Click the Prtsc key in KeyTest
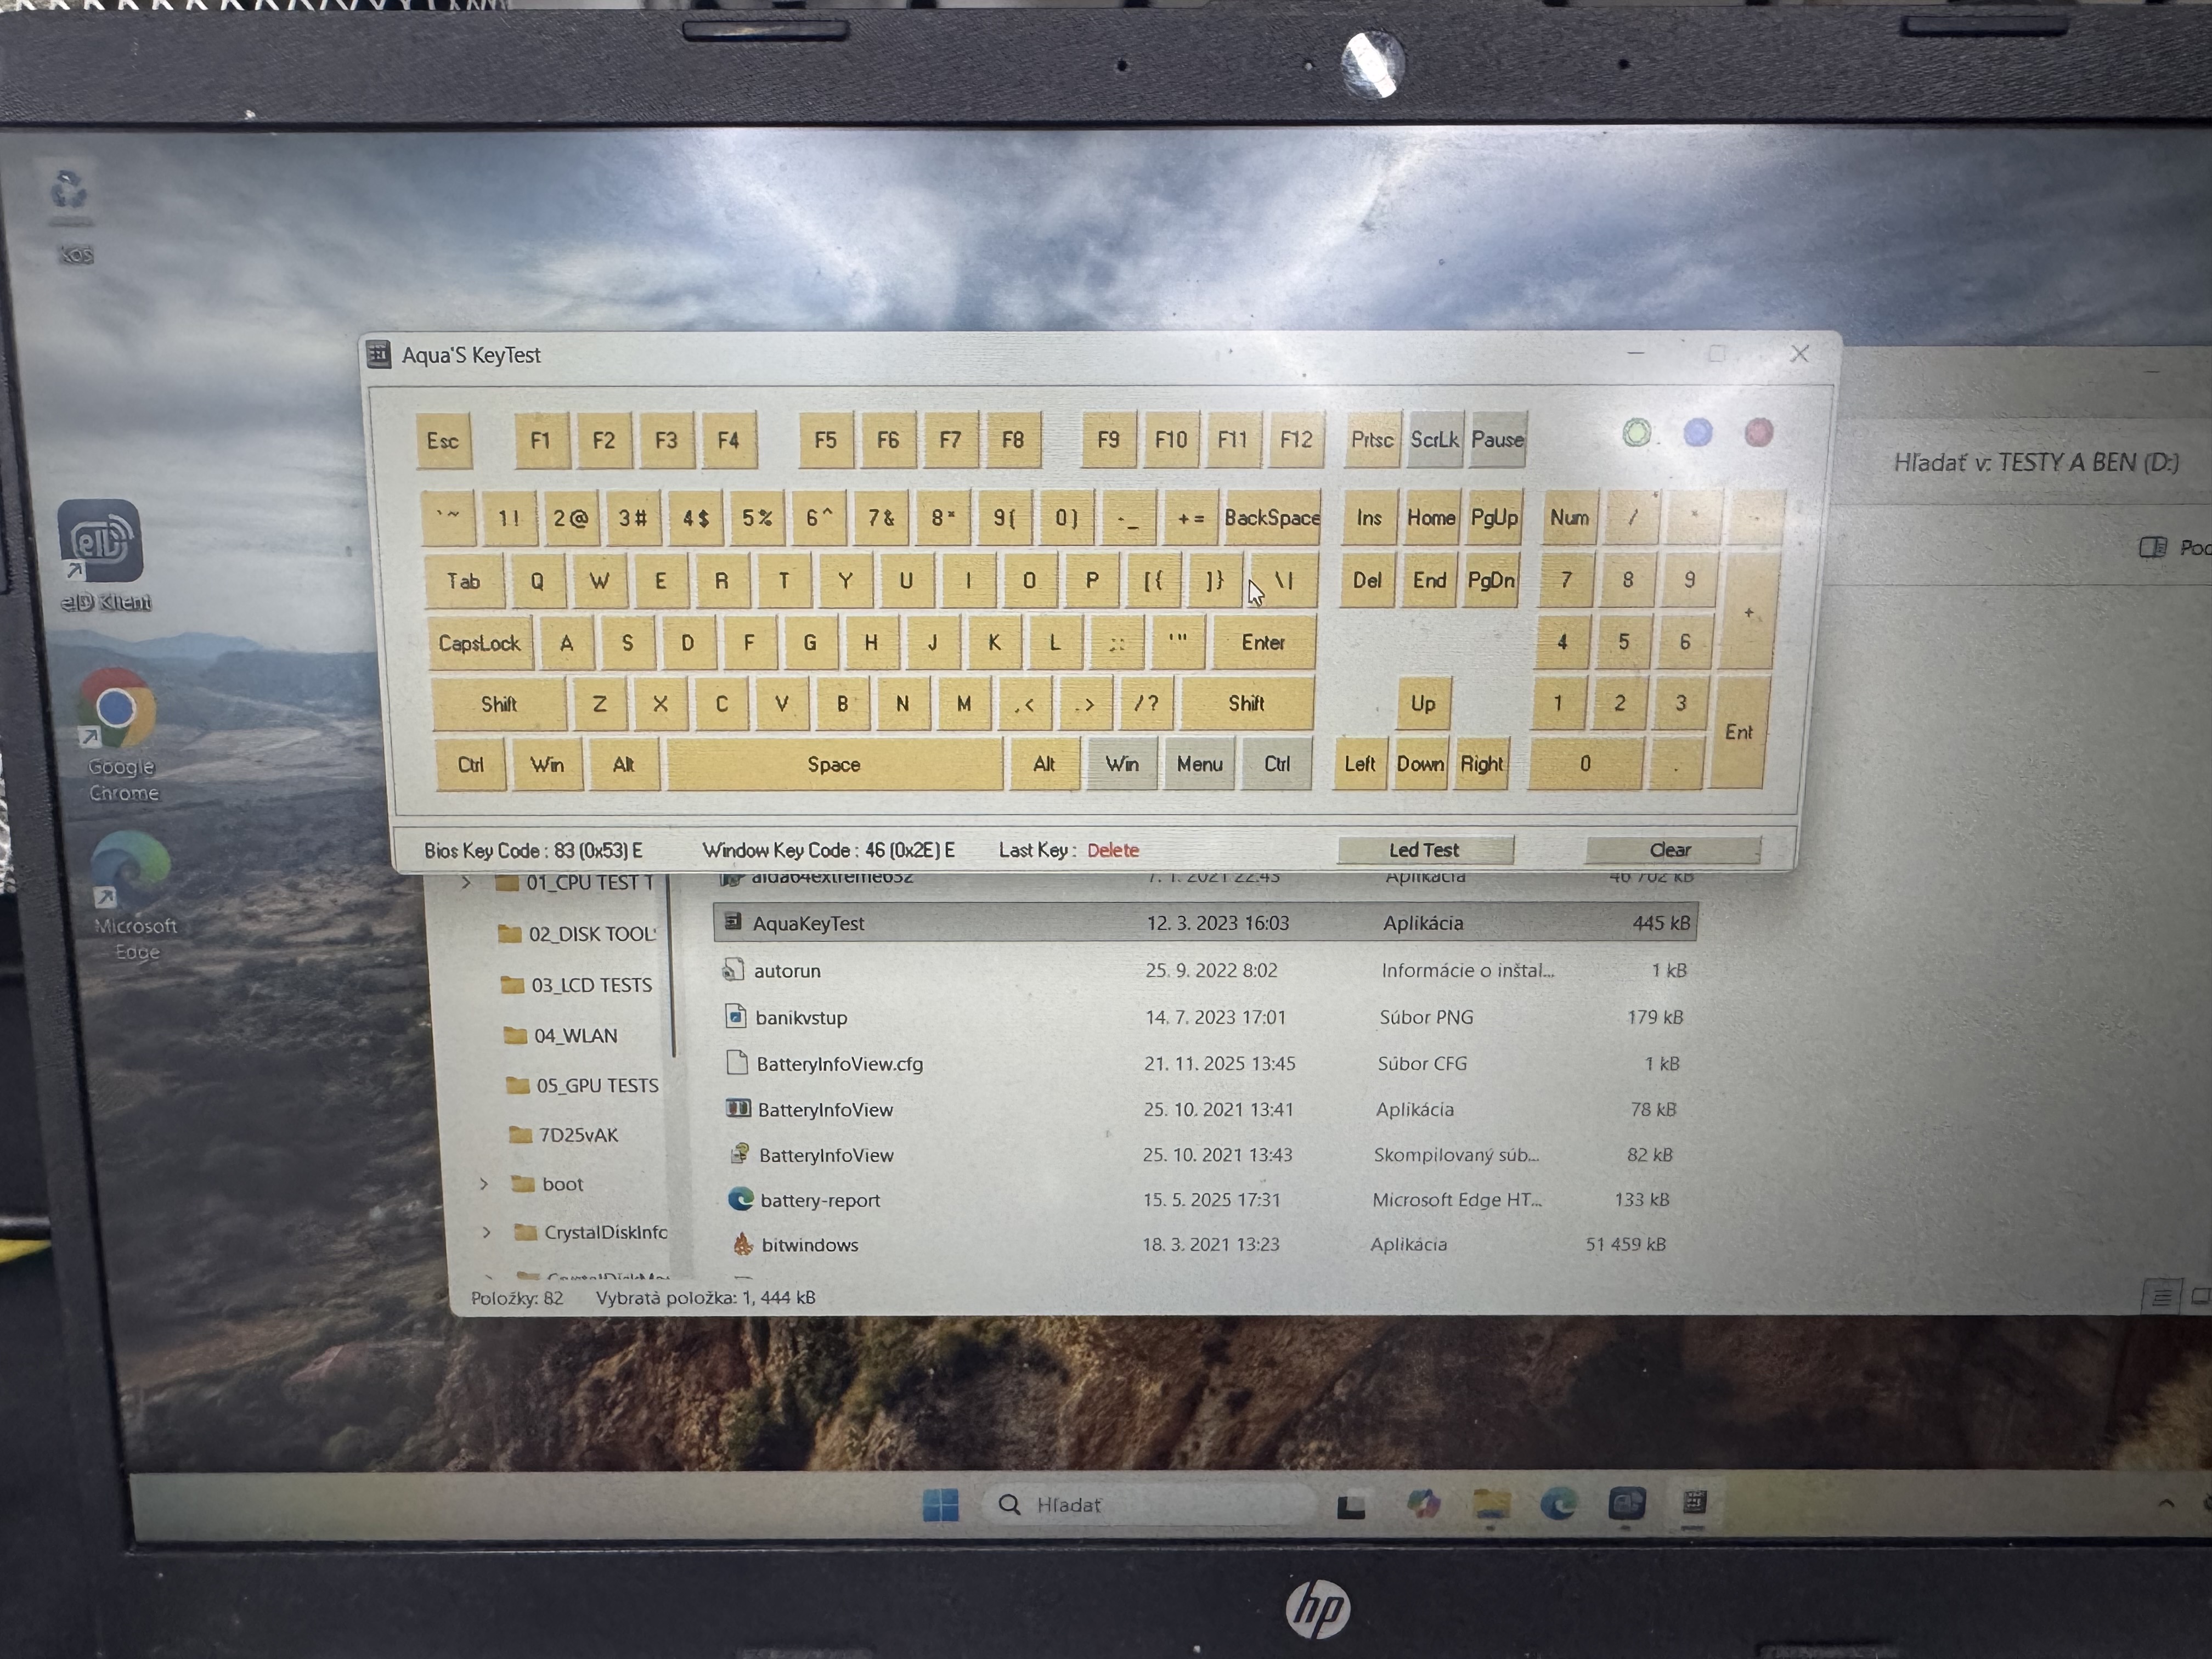The height and width of the screenshot is (1659, 2212). pyautogui.click(x=1372, y=440)
